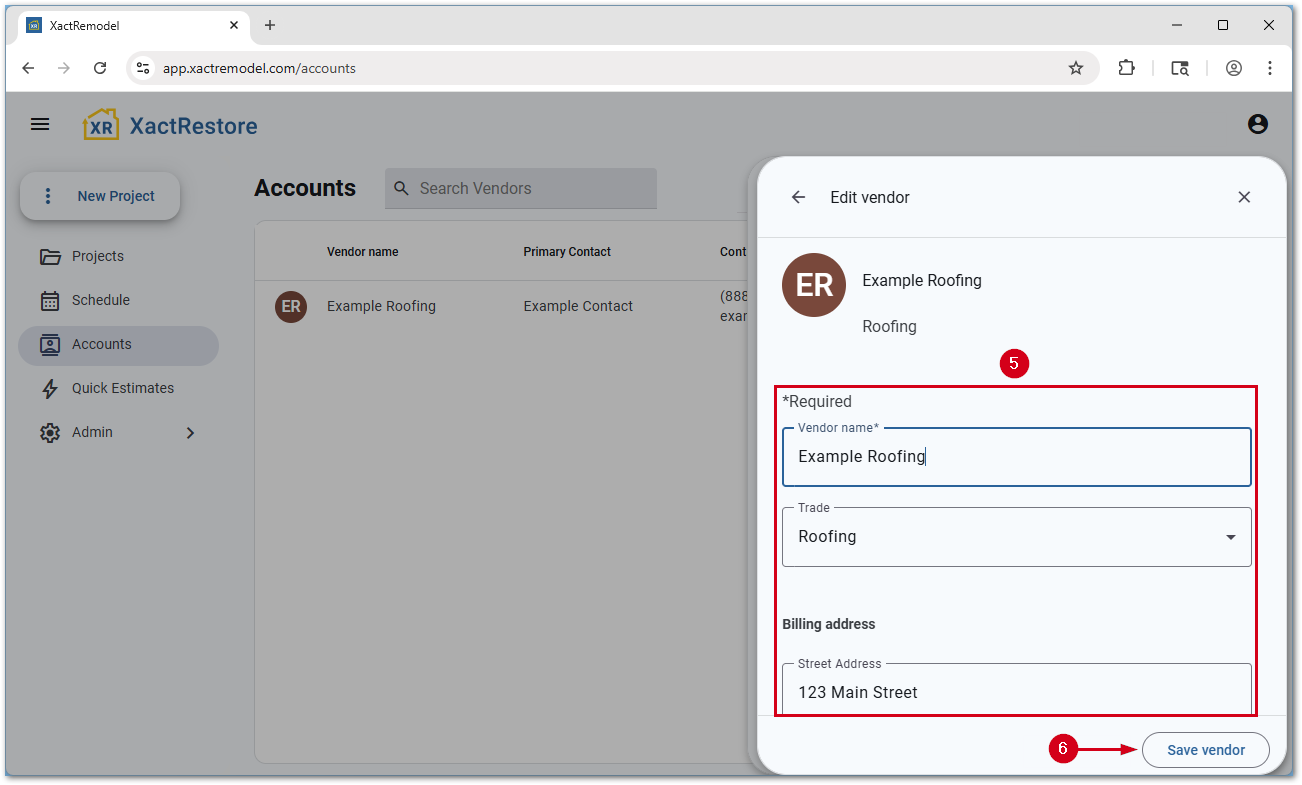Click Example Contact in the vendor table
Image resolution: width=1302 pixels, height=785 pixels.
[x=578, y=306]
